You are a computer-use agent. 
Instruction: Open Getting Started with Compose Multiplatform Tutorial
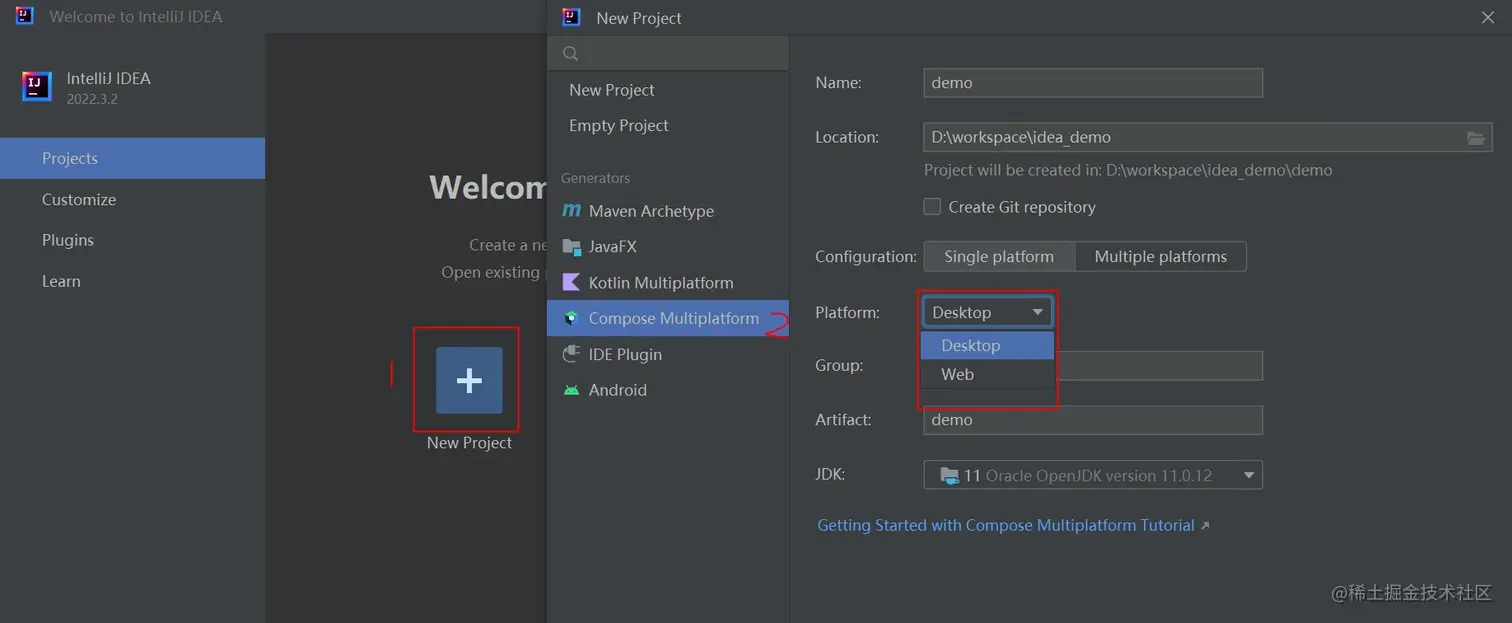pos(1006,525)
